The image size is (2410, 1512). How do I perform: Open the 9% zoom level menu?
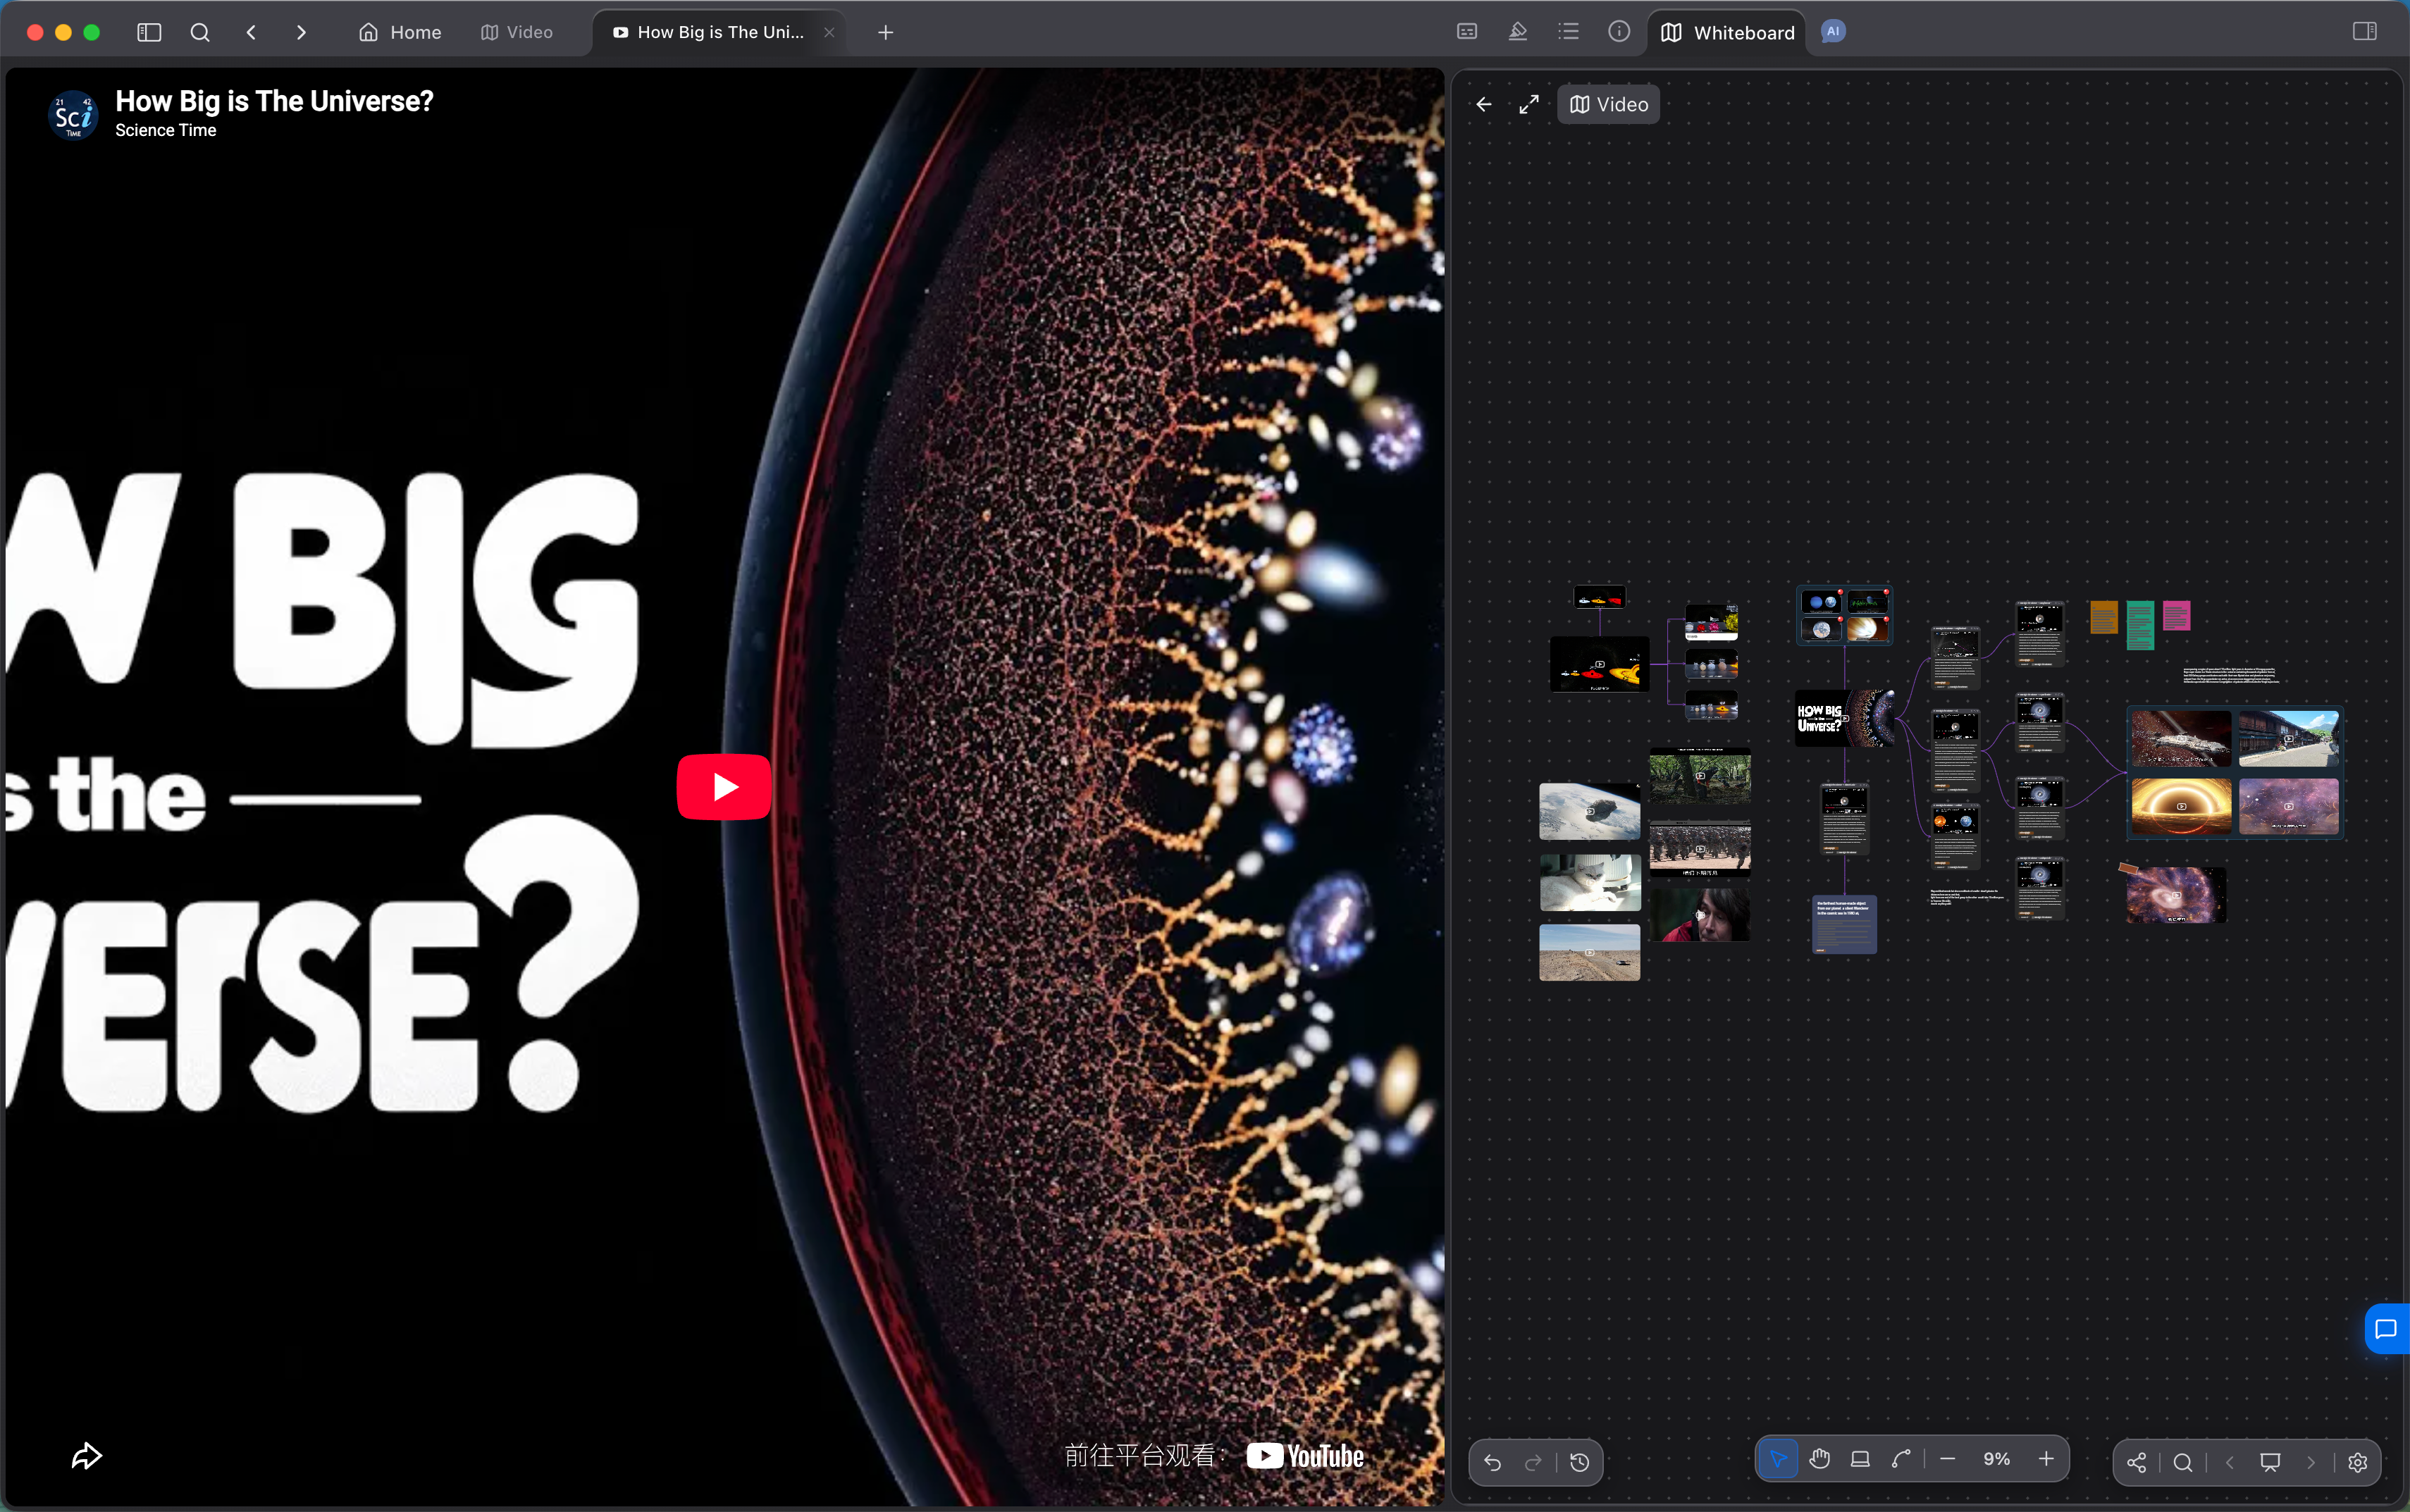coord(1996,1459)
